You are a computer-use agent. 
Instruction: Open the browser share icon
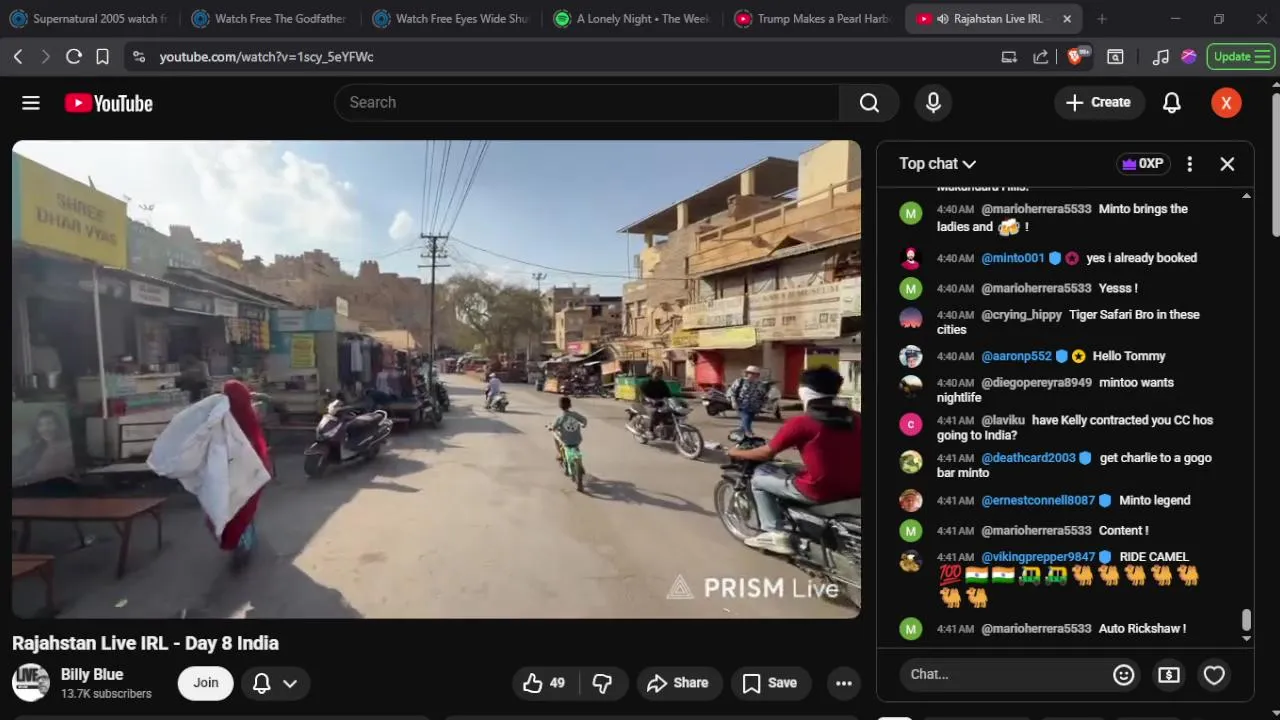point(1040,57)
